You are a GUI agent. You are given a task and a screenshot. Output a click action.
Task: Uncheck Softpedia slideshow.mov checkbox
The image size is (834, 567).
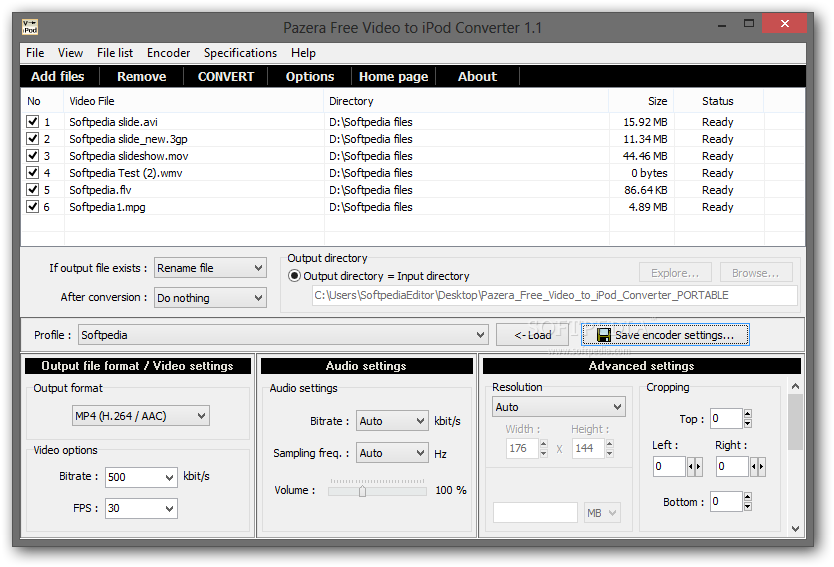(x=32, y=155)
